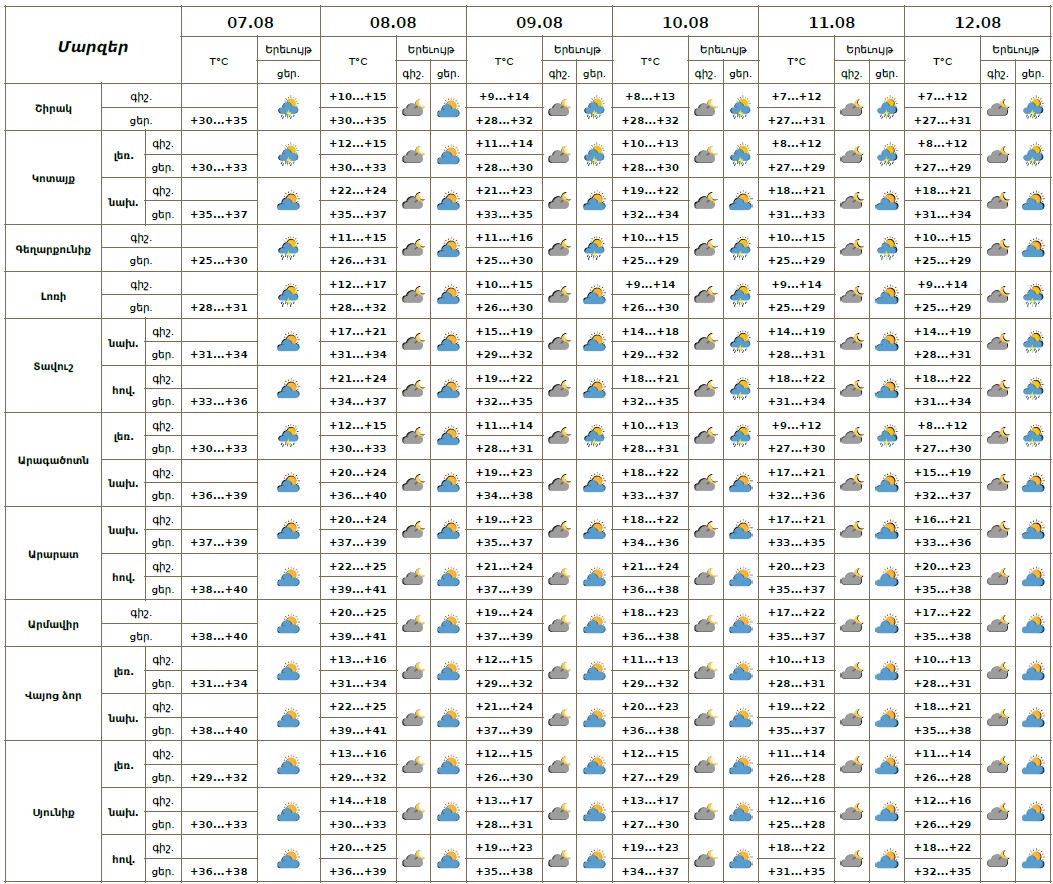The width and height of the screenshot is (1053, 884).
Task: Click Գեղարքունիք daytime storm icon for 09.08
Action: pos(595,248)
